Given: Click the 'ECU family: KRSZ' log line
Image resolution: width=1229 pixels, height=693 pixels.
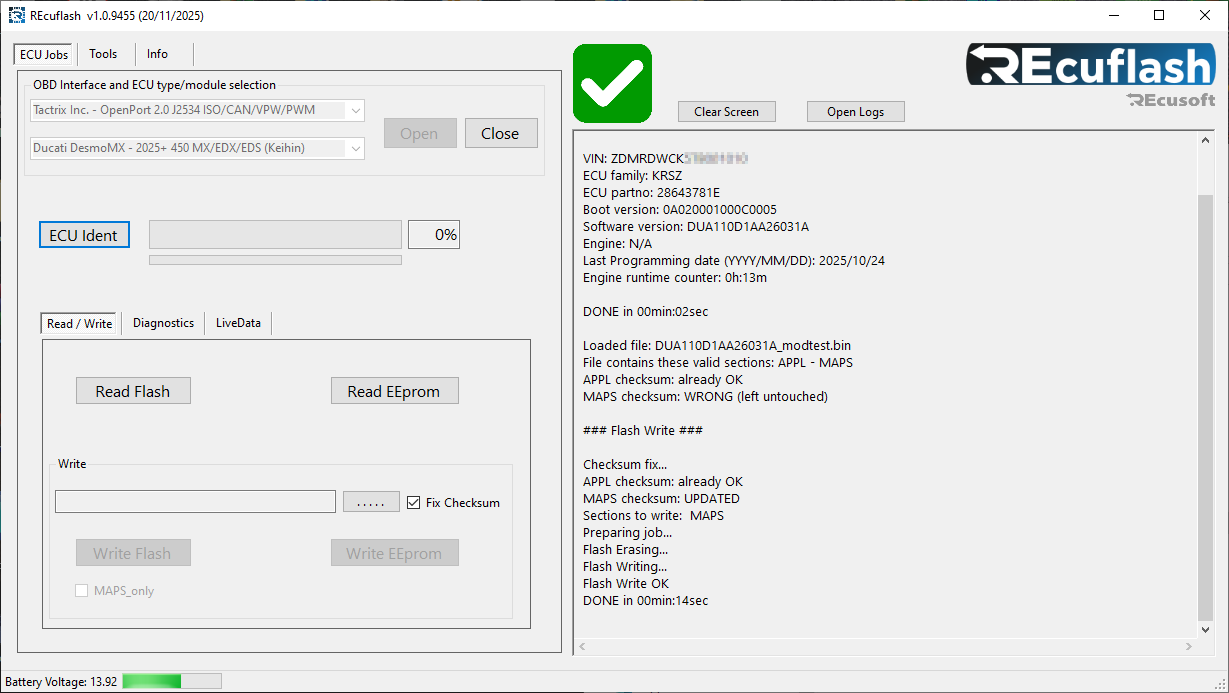Looking at the screenshot, I should (632, 175).
